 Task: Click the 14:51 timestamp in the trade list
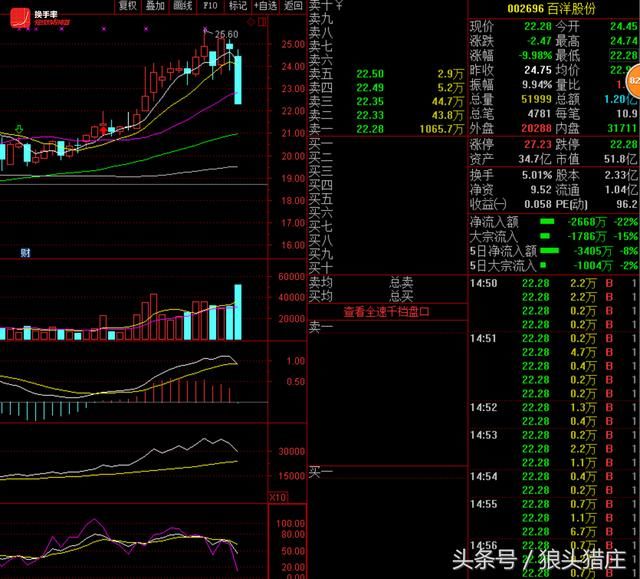tap(483, 339)
